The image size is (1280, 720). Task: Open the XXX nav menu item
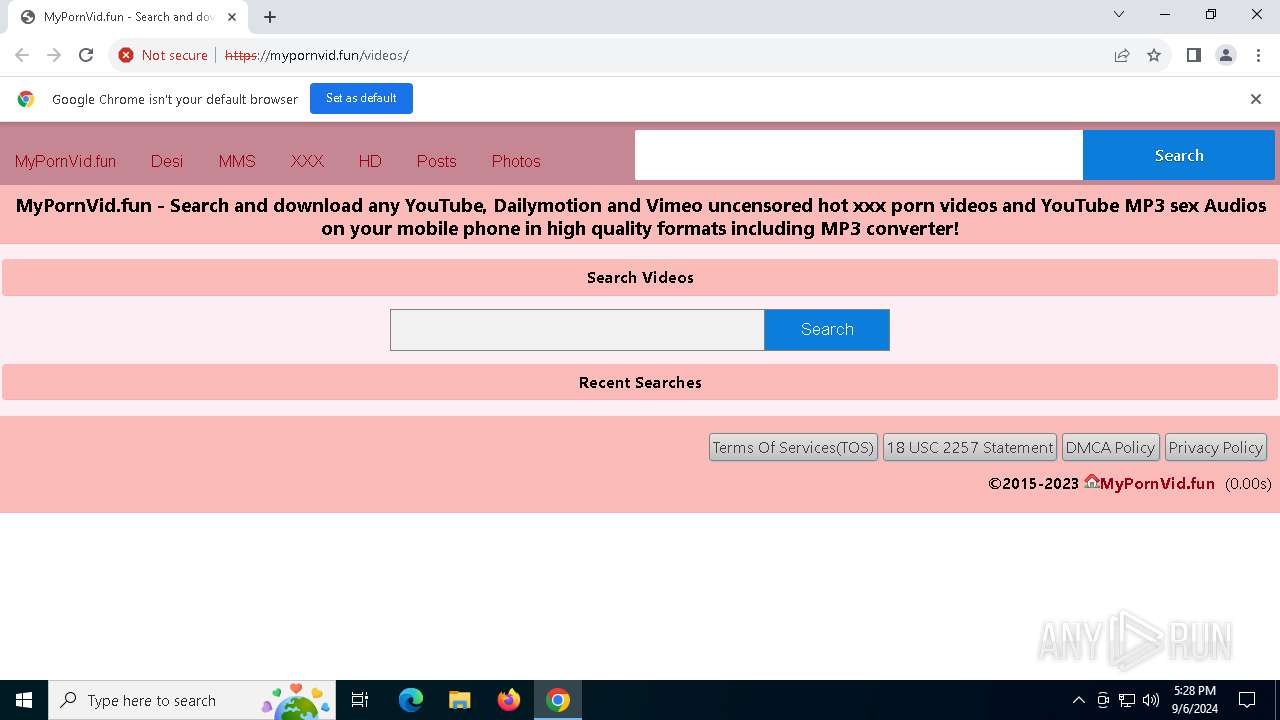pyautogui.click(x=307, y=161)
